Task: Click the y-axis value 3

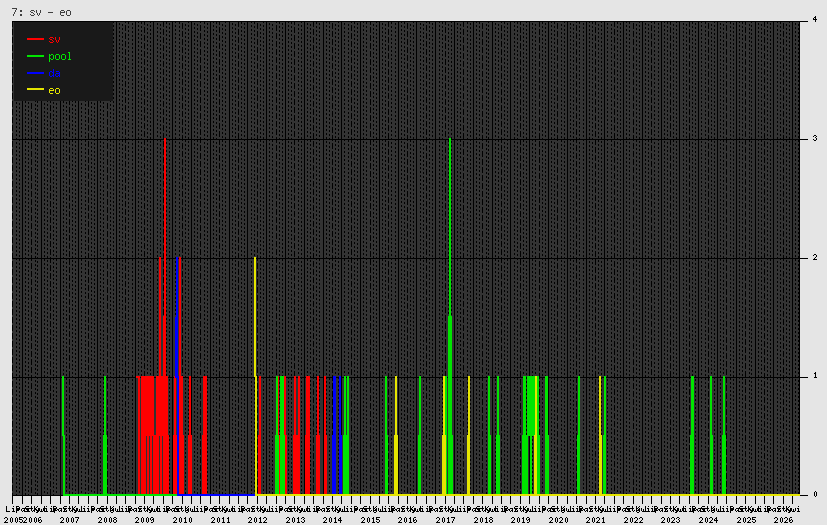Action: 815,138
